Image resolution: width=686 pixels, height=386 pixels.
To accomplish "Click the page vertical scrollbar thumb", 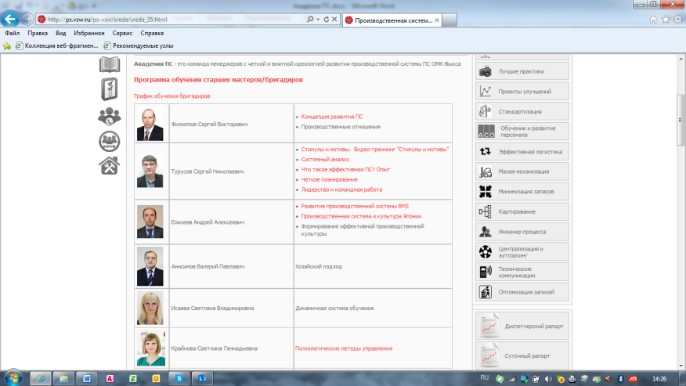I will coord(680,119).
